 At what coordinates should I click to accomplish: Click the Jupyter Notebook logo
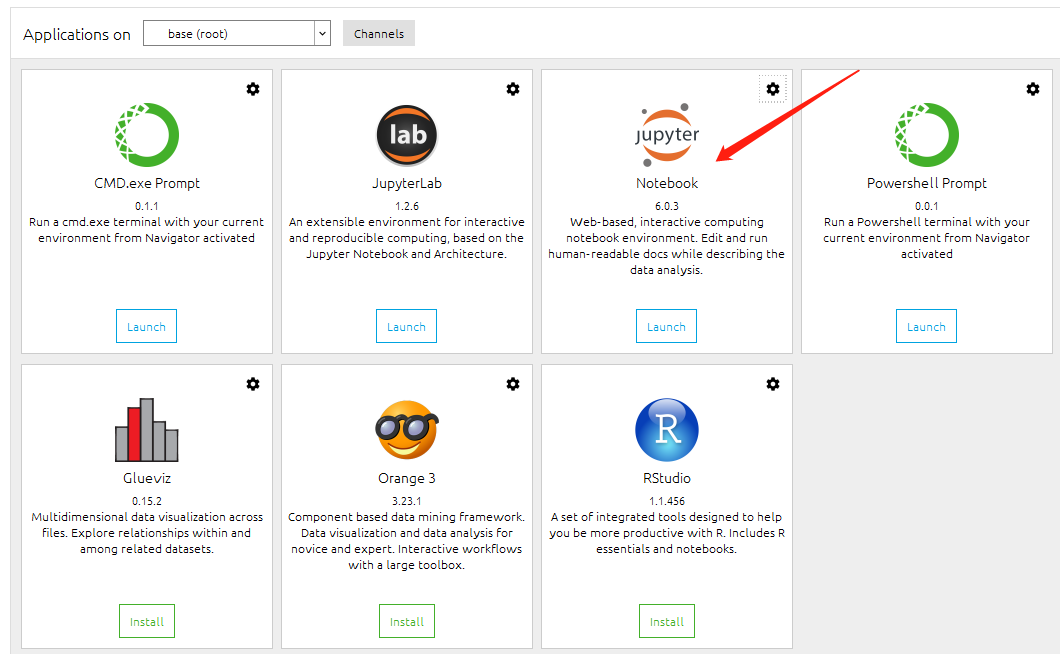point(667,135)
